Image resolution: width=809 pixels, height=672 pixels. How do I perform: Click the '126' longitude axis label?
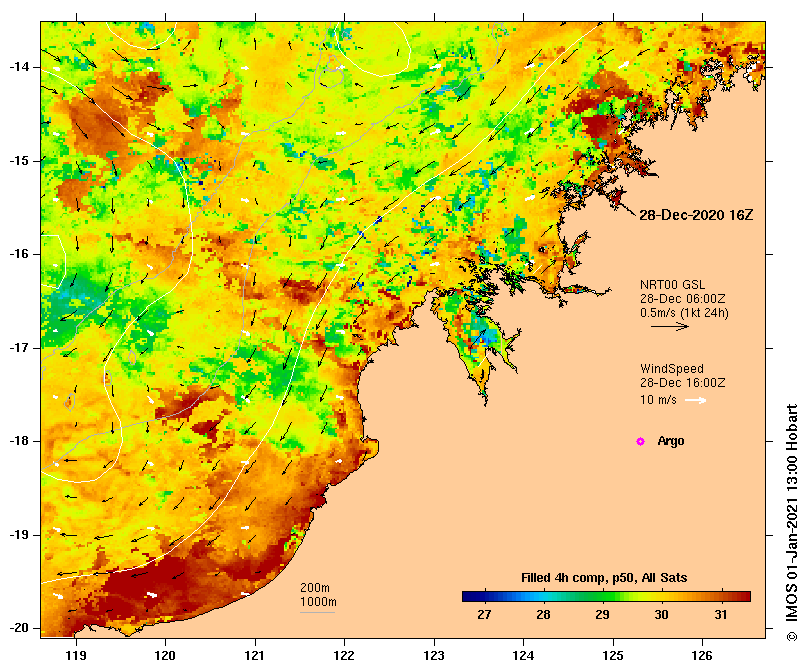coord(702,656)
